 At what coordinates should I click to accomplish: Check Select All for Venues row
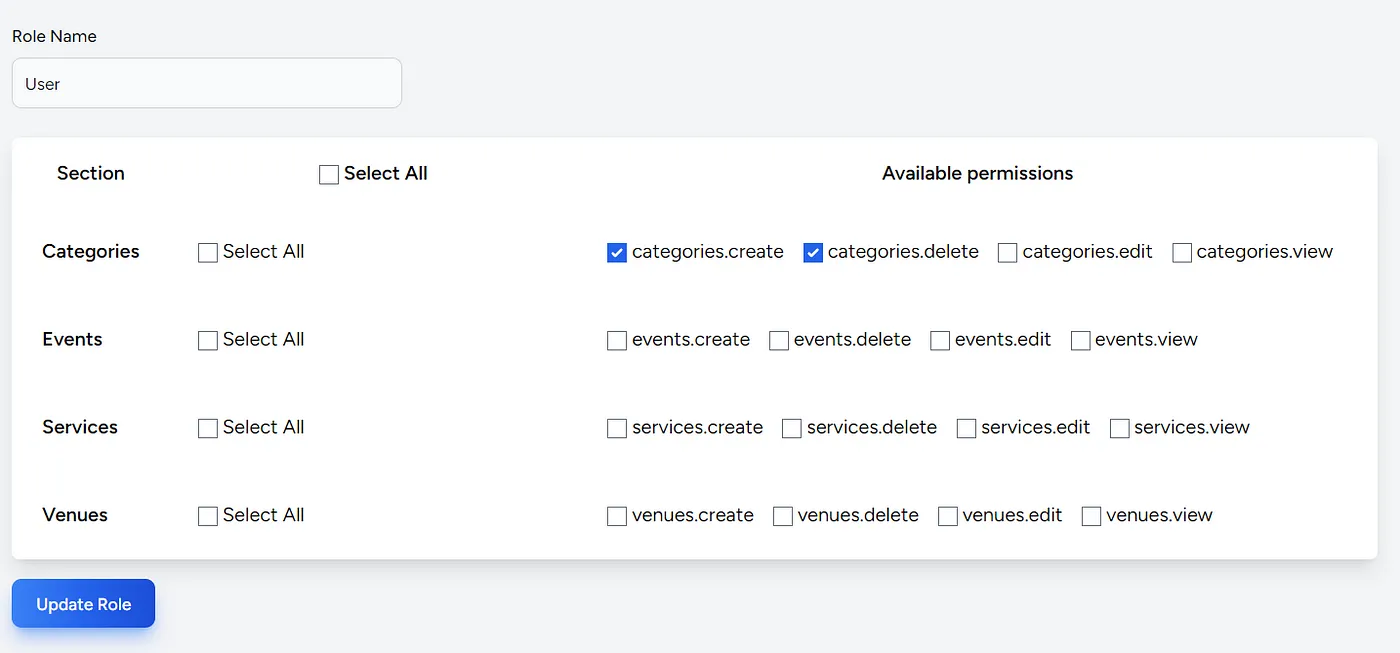coord(208,517)
